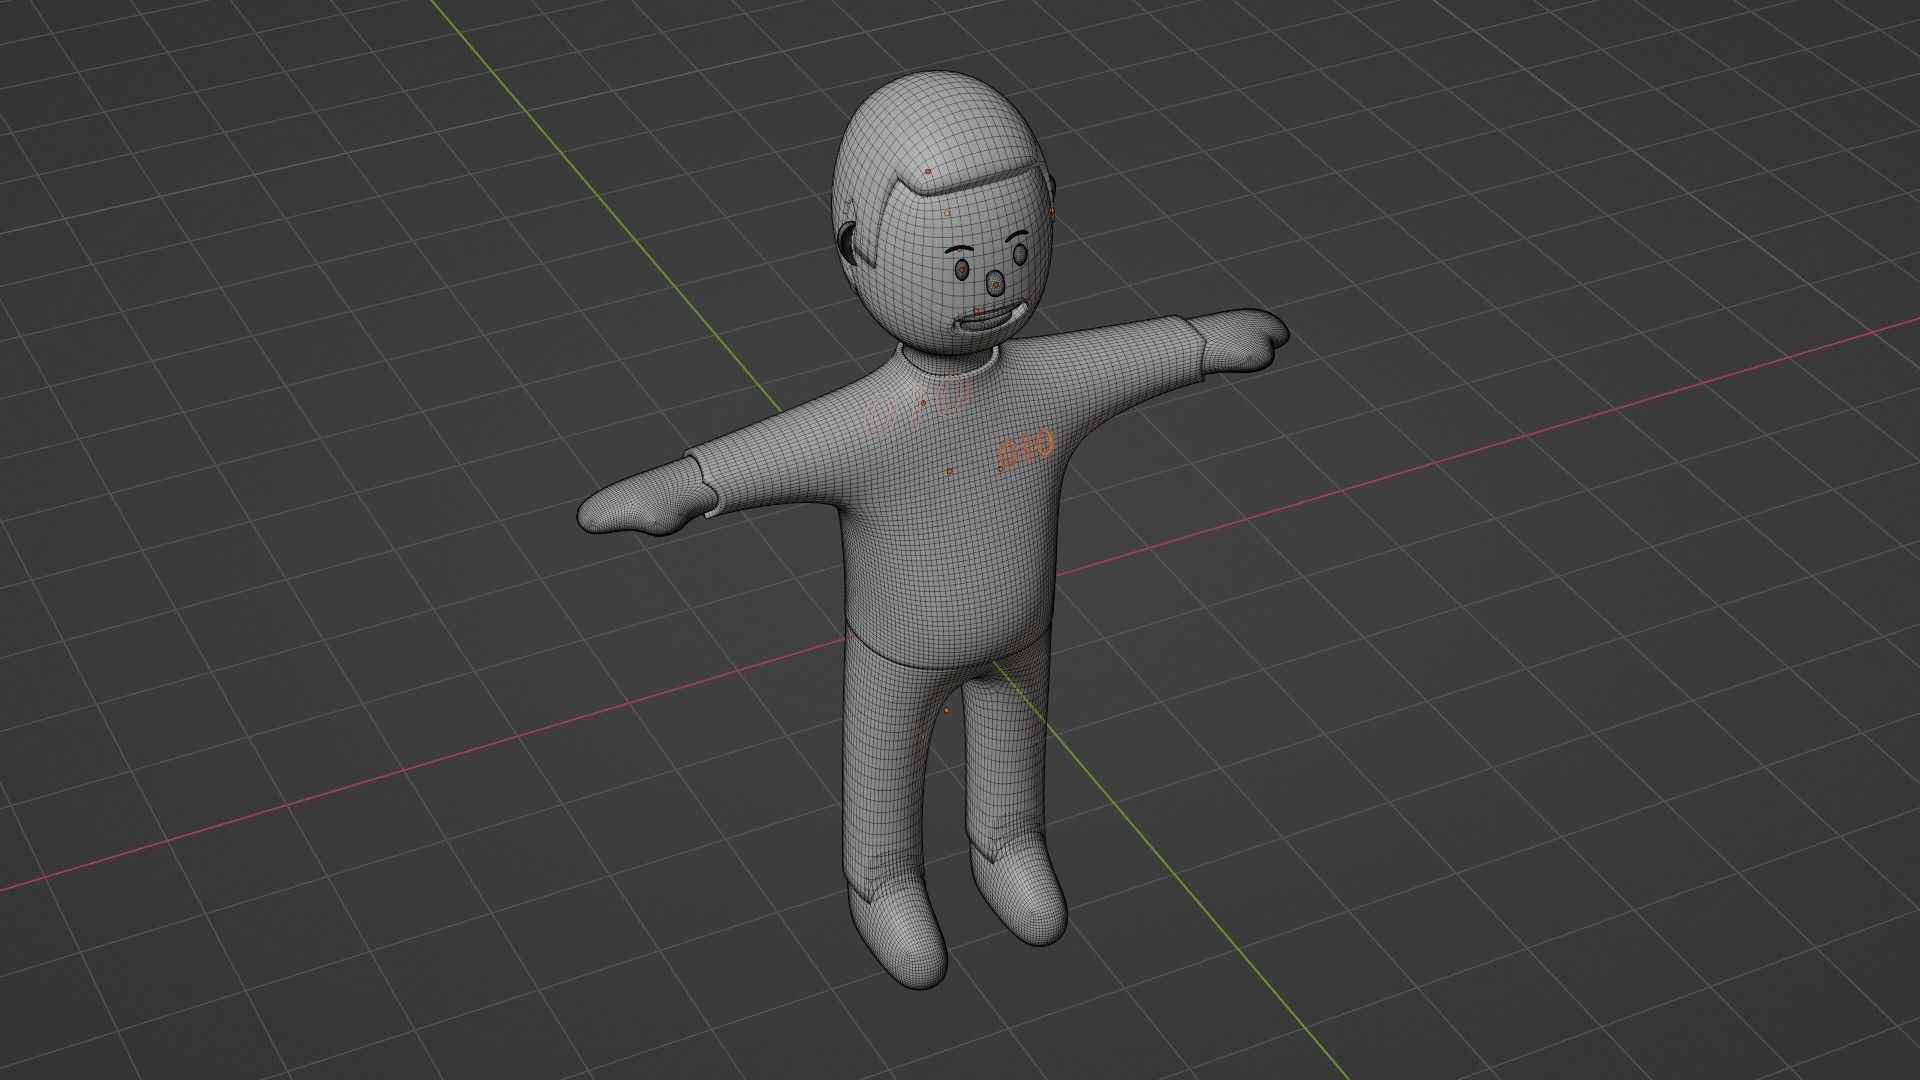Select the character's nose

(x=995, y=284)
